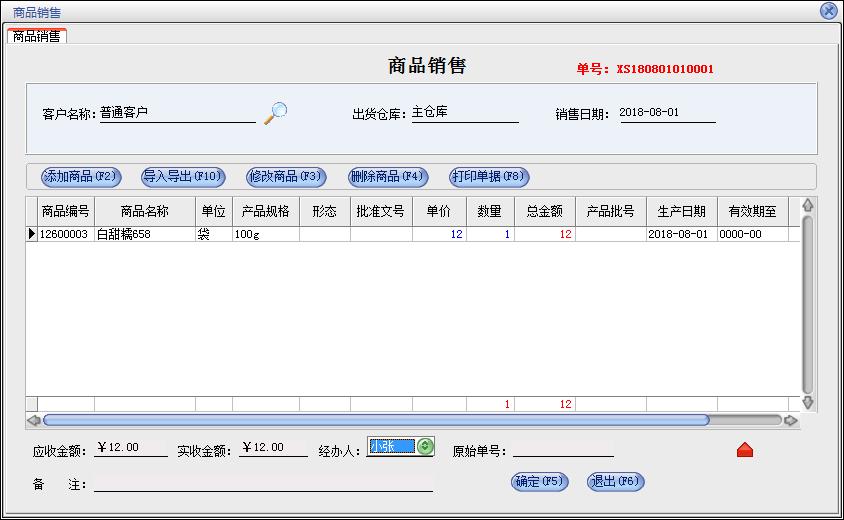844x520 pixels.
Task: Select the 商品销售 tab
Action: click(36, 37)
